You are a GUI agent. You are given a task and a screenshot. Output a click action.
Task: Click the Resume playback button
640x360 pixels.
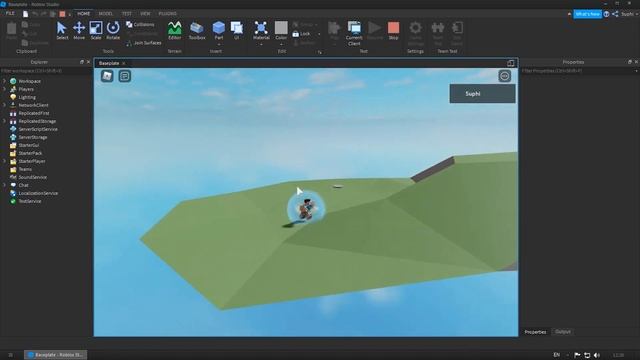click(374, 28)
